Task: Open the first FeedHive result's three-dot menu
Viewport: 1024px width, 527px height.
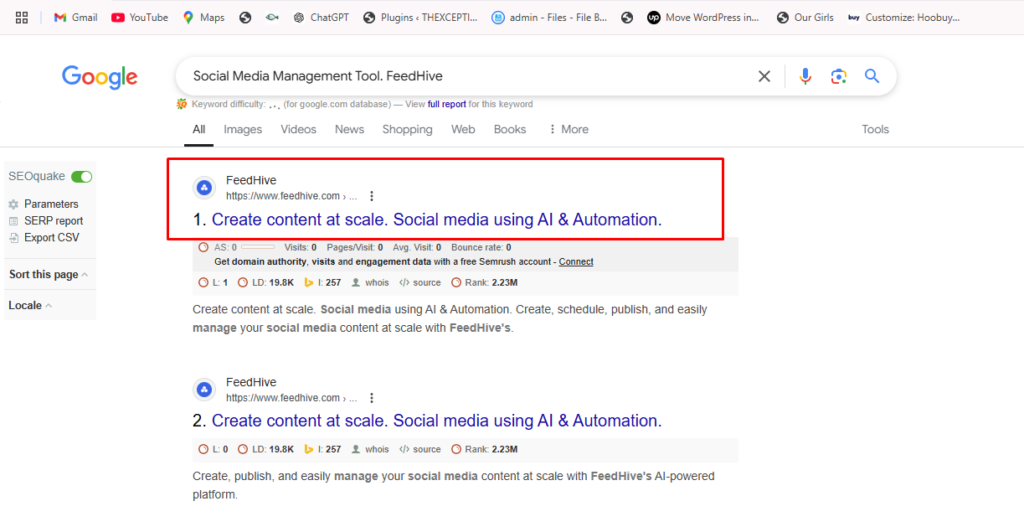Action: [372, 196]
